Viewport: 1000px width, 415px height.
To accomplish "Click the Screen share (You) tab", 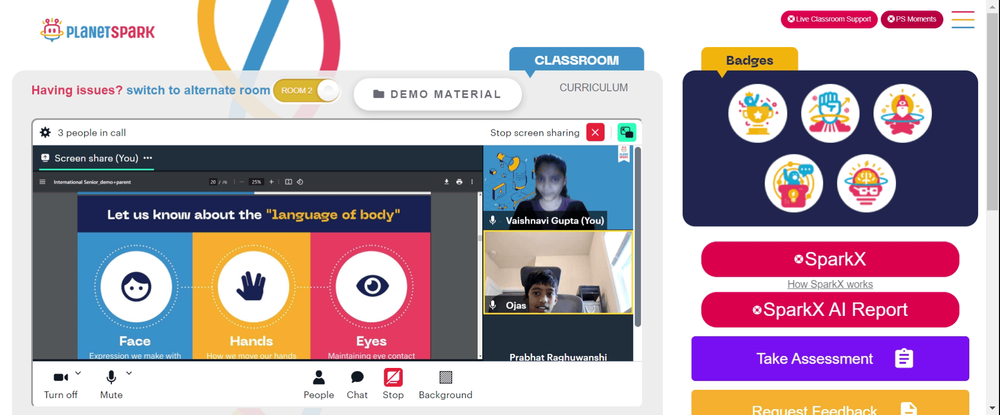I will pos(96,158).
